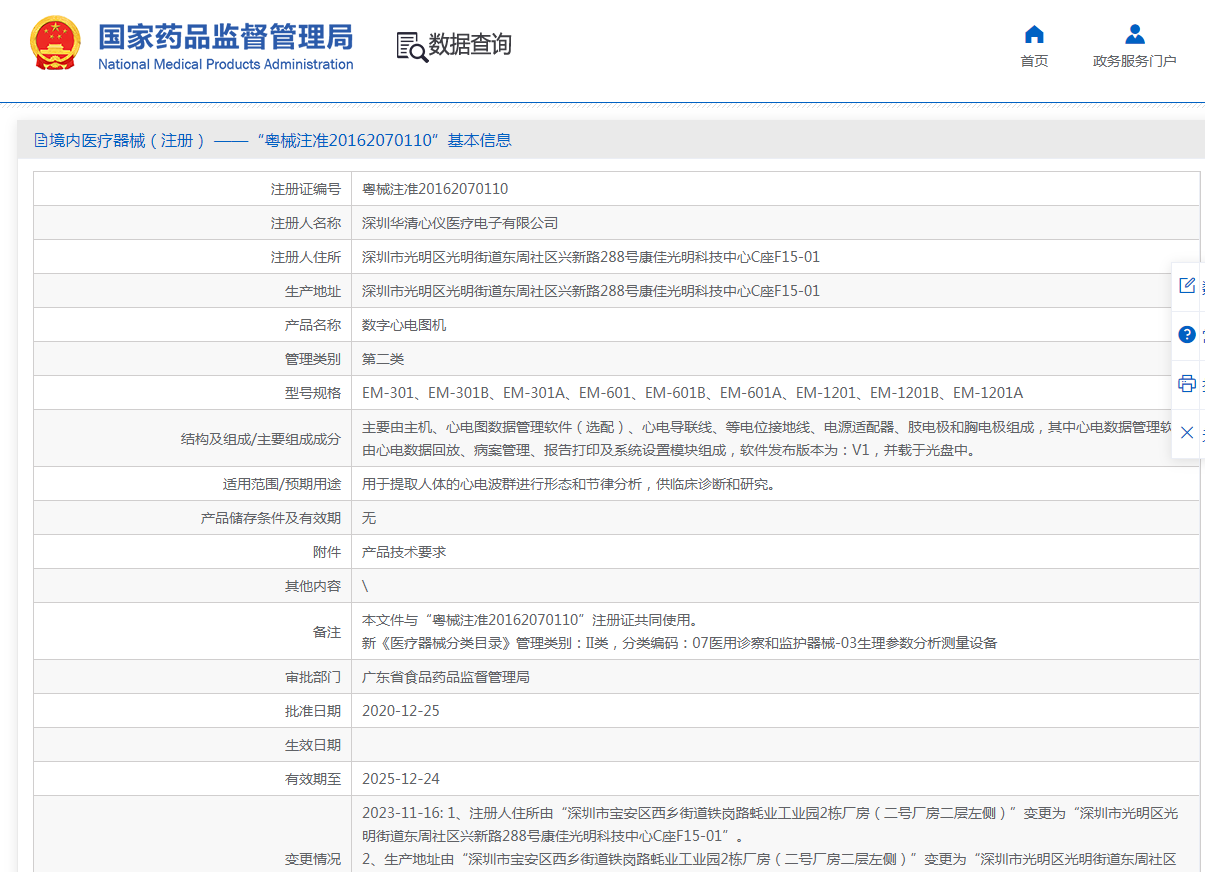Click expiry date 2025-12-24
Viewport: 1205px width, 872px height.
point(401,779)
